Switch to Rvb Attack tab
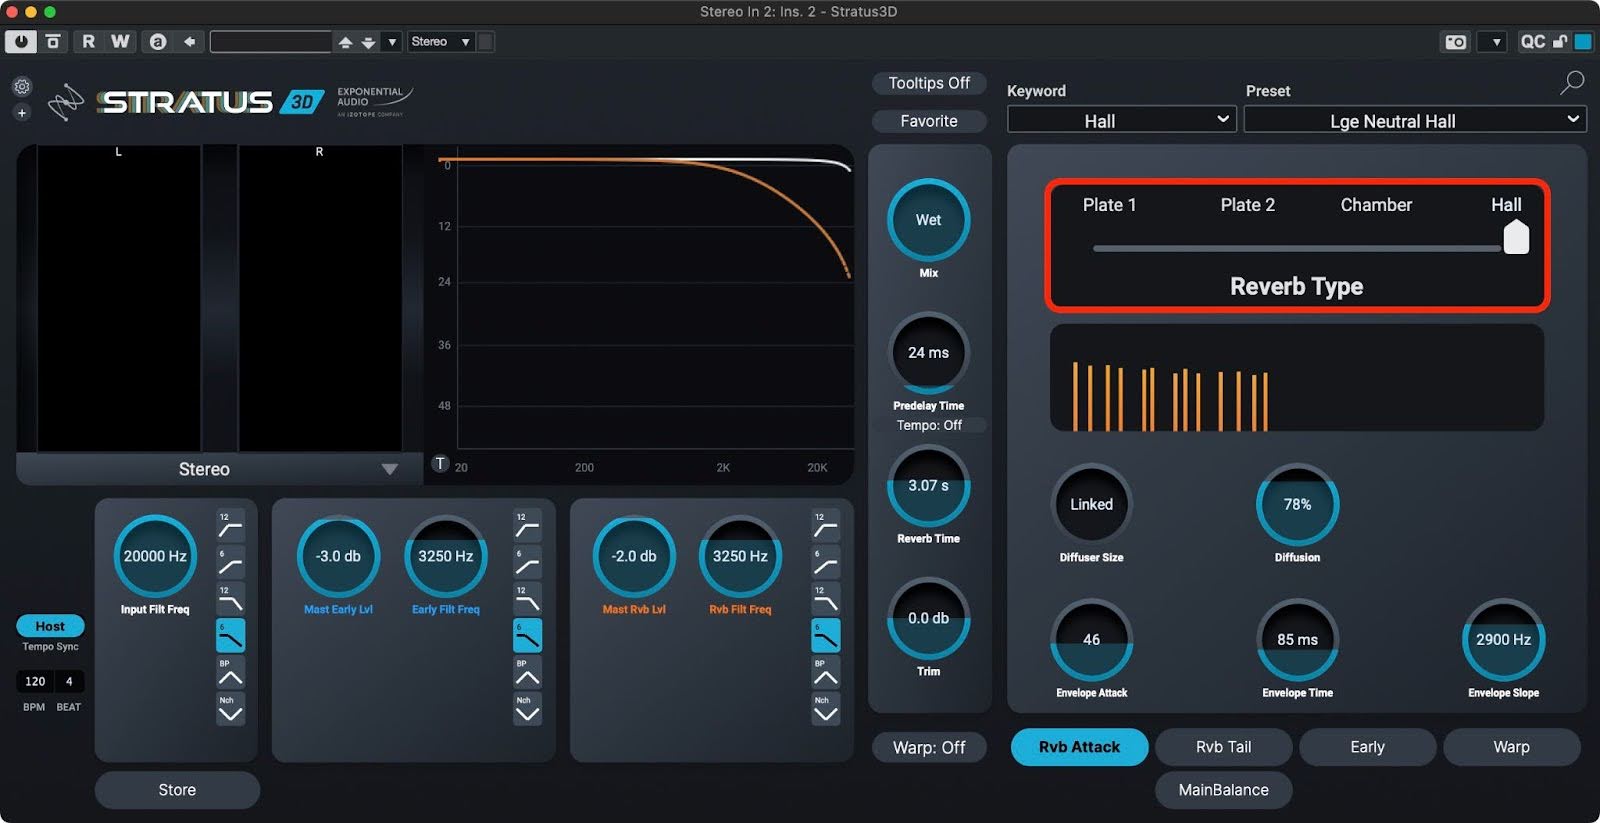Viewport: 1600px width, 823px height. pyautogui.click(x=1079, y=747)
